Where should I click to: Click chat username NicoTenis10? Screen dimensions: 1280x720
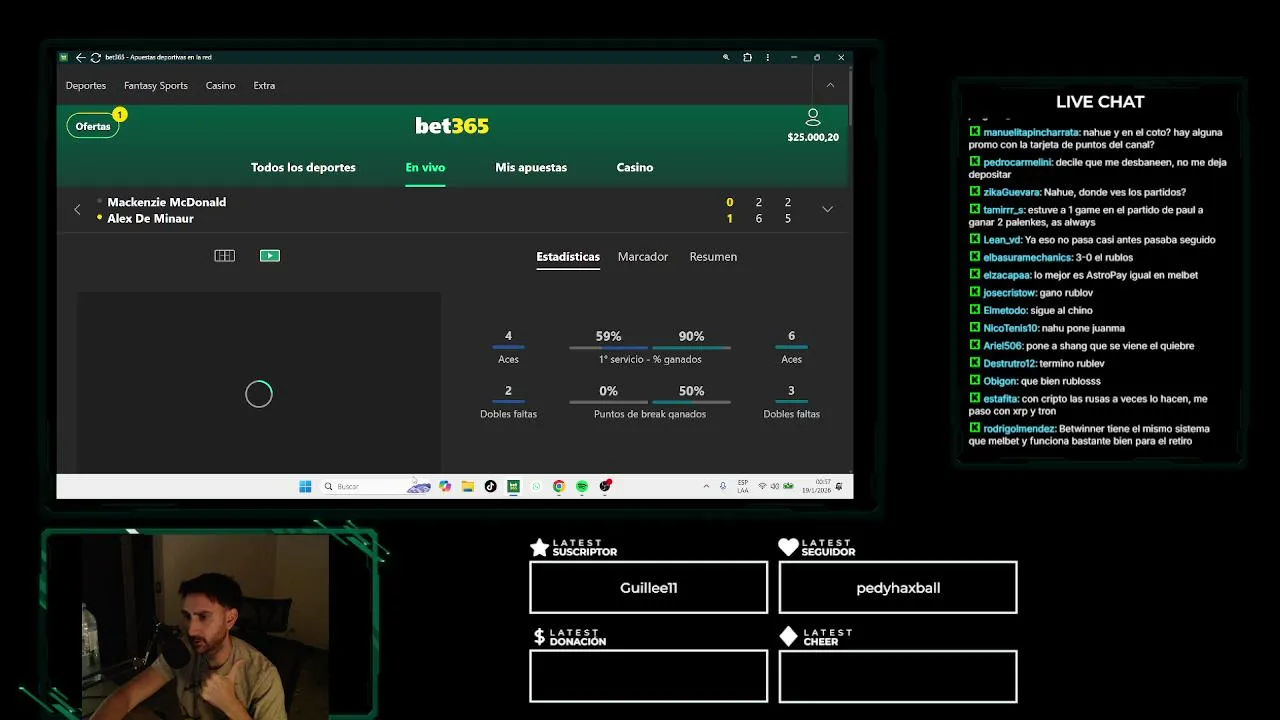[x=1012, y=328]
